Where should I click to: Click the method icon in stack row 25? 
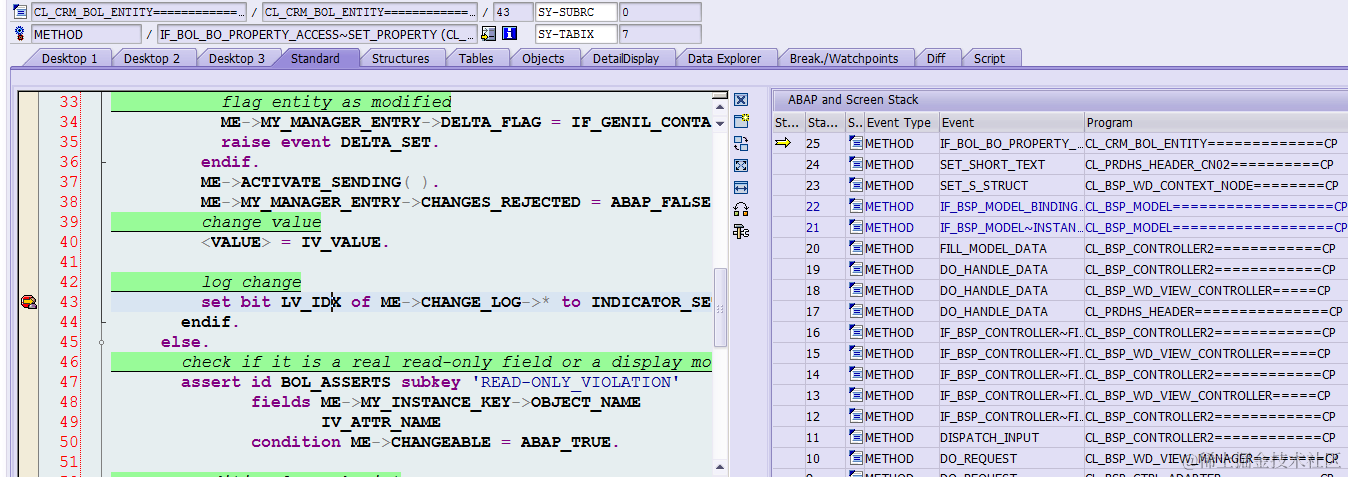(856, 144)
